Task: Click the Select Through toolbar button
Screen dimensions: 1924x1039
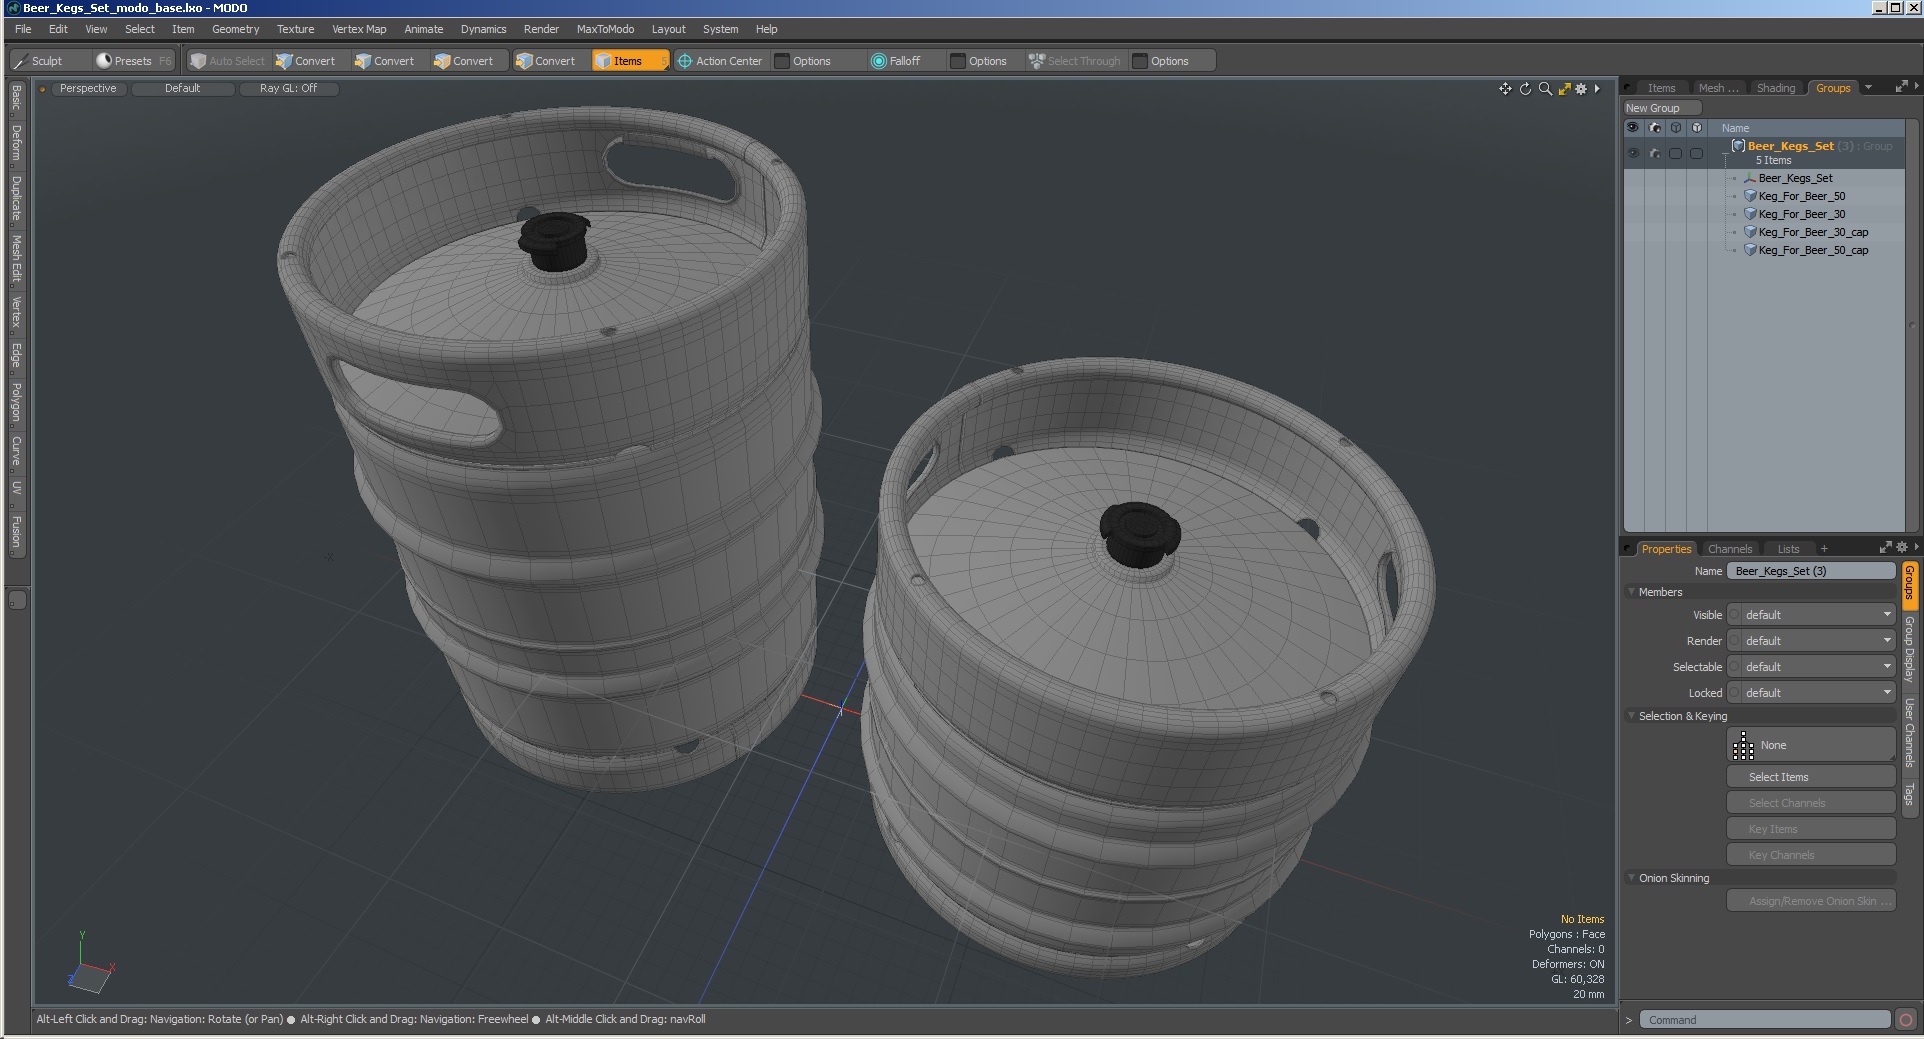Action: point(1075,61)
